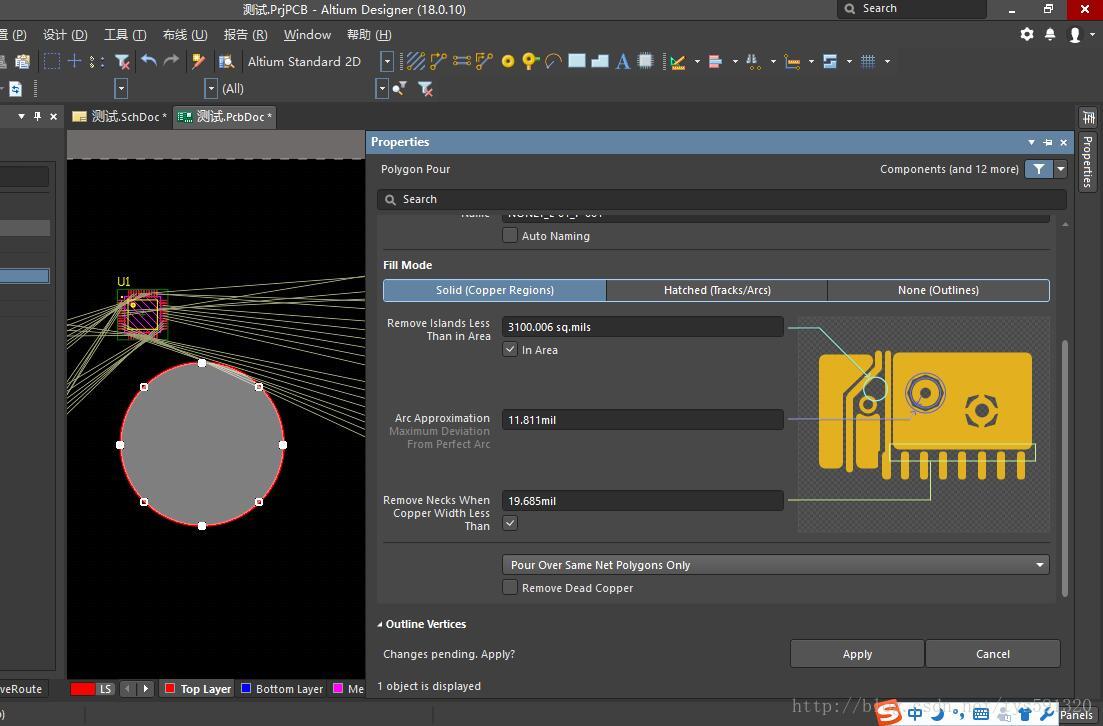1103x726 pixels.
Task: Place a pad on the board
Action: click(x=507, y=62)
